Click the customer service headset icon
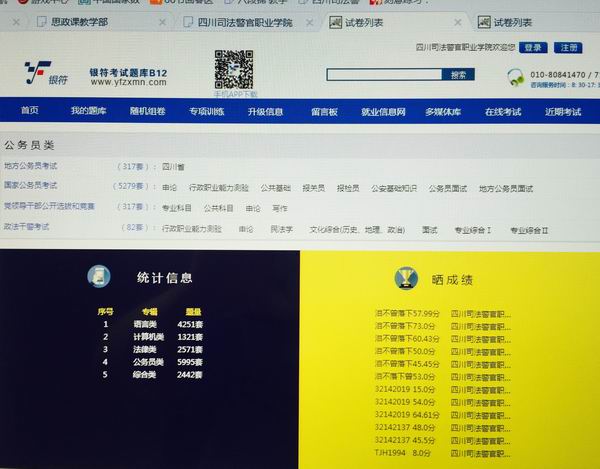Viewport: 600px width, 469px height. tap(515, 78)
